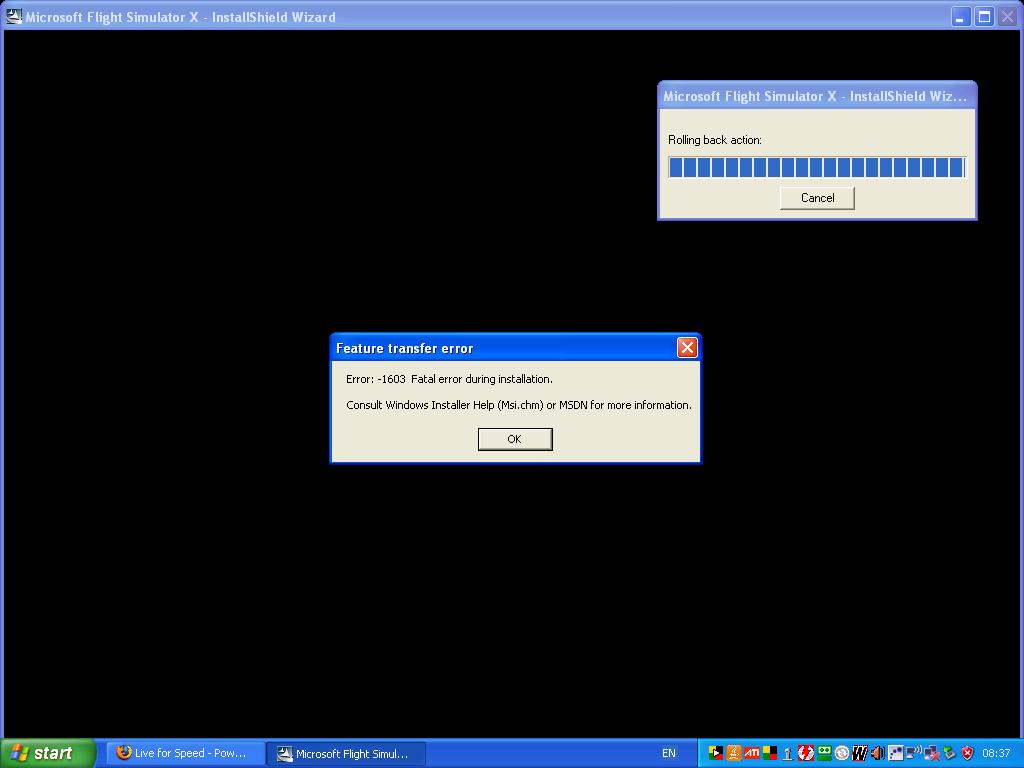The image size is (1024, 768).
Task: Click the green tray icon with two dots
Action: pos(824,753)
